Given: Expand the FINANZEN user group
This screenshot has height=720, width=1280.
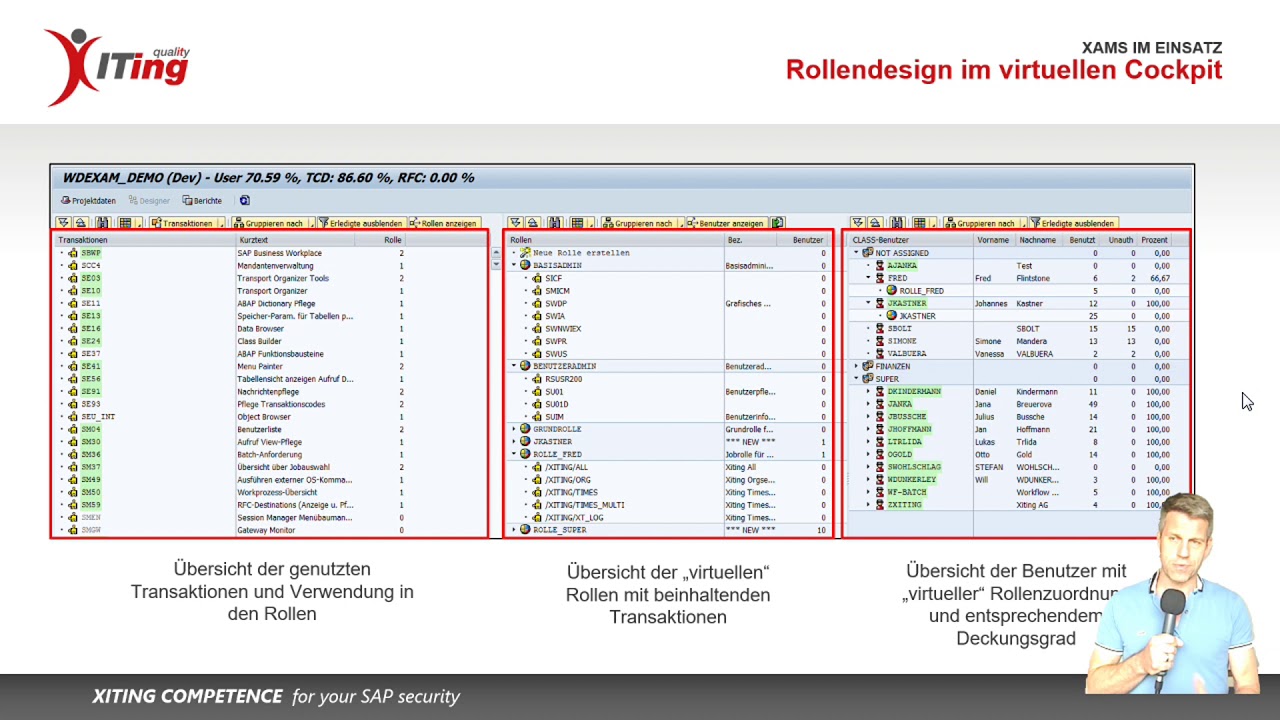Looking at the screenshot, I should pos(857,366).
